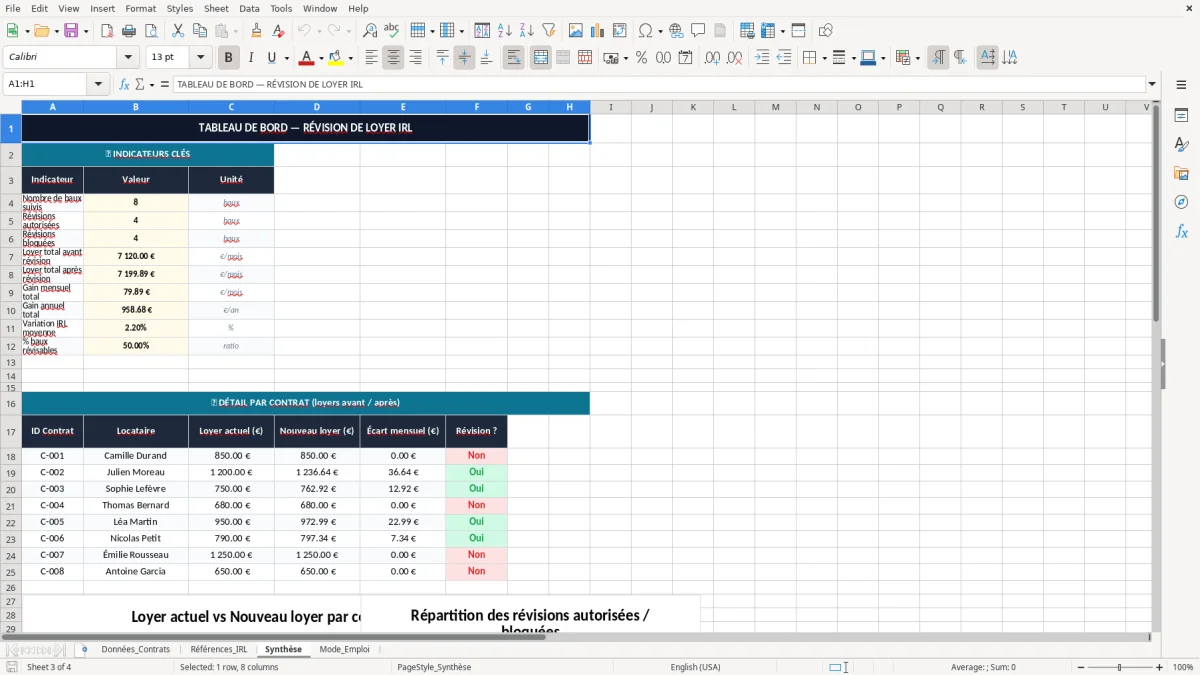The width and height of the screenshot is (1200, 675).
Task: Toggle bold formatting
Action: pyautogui.click(x=229, y=58)
